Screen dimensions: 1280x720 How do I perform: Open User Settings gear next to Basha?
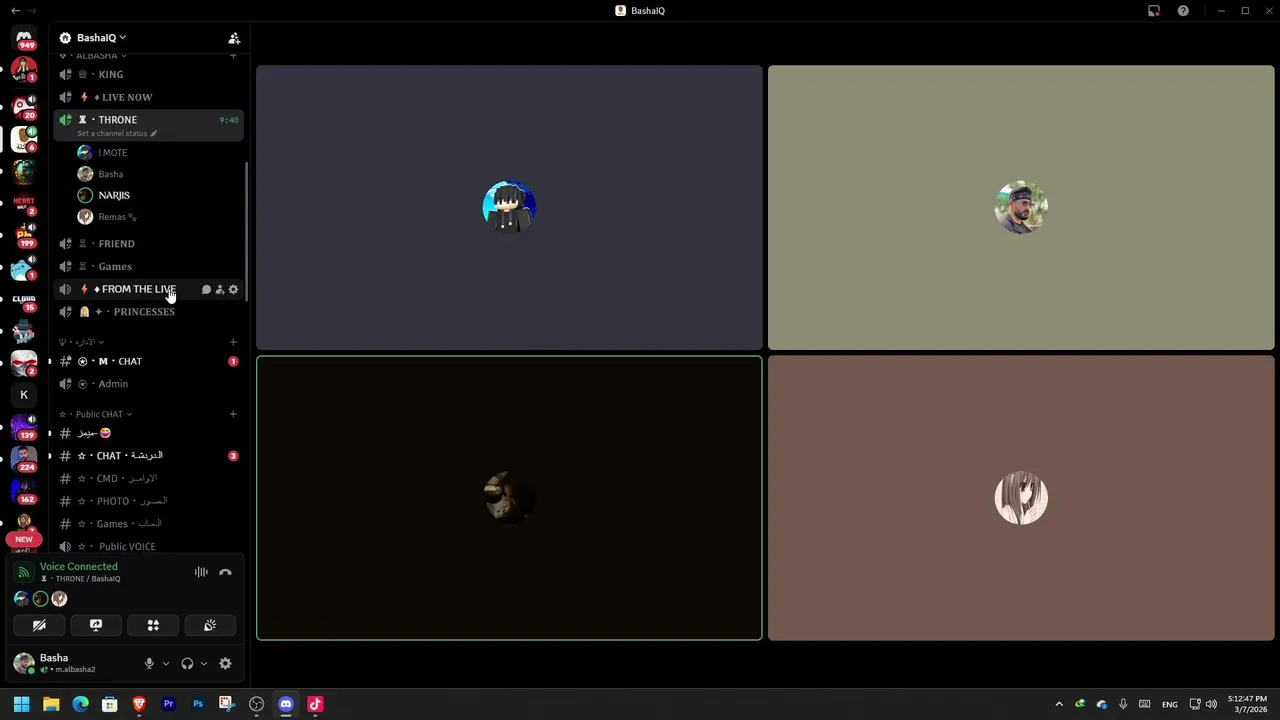click(225, 663)
